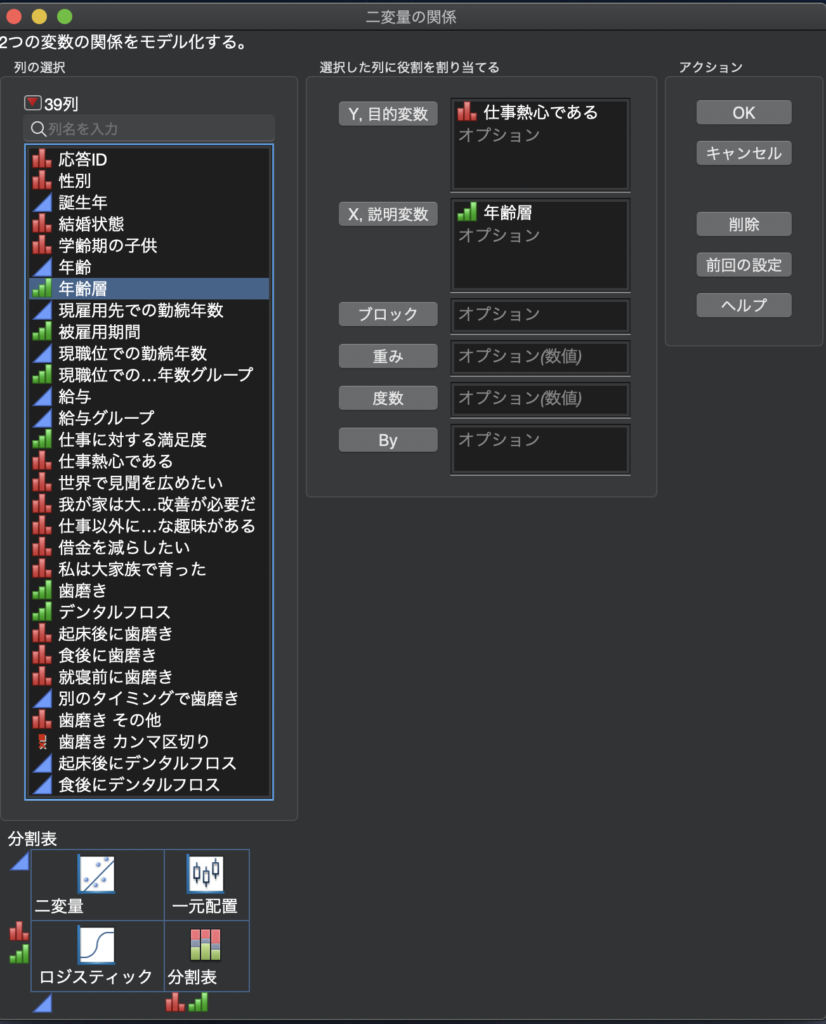Click the icon beside 現雇用先での勤続年数
This screenshot has width=826, height=1024.
[42, 310]
